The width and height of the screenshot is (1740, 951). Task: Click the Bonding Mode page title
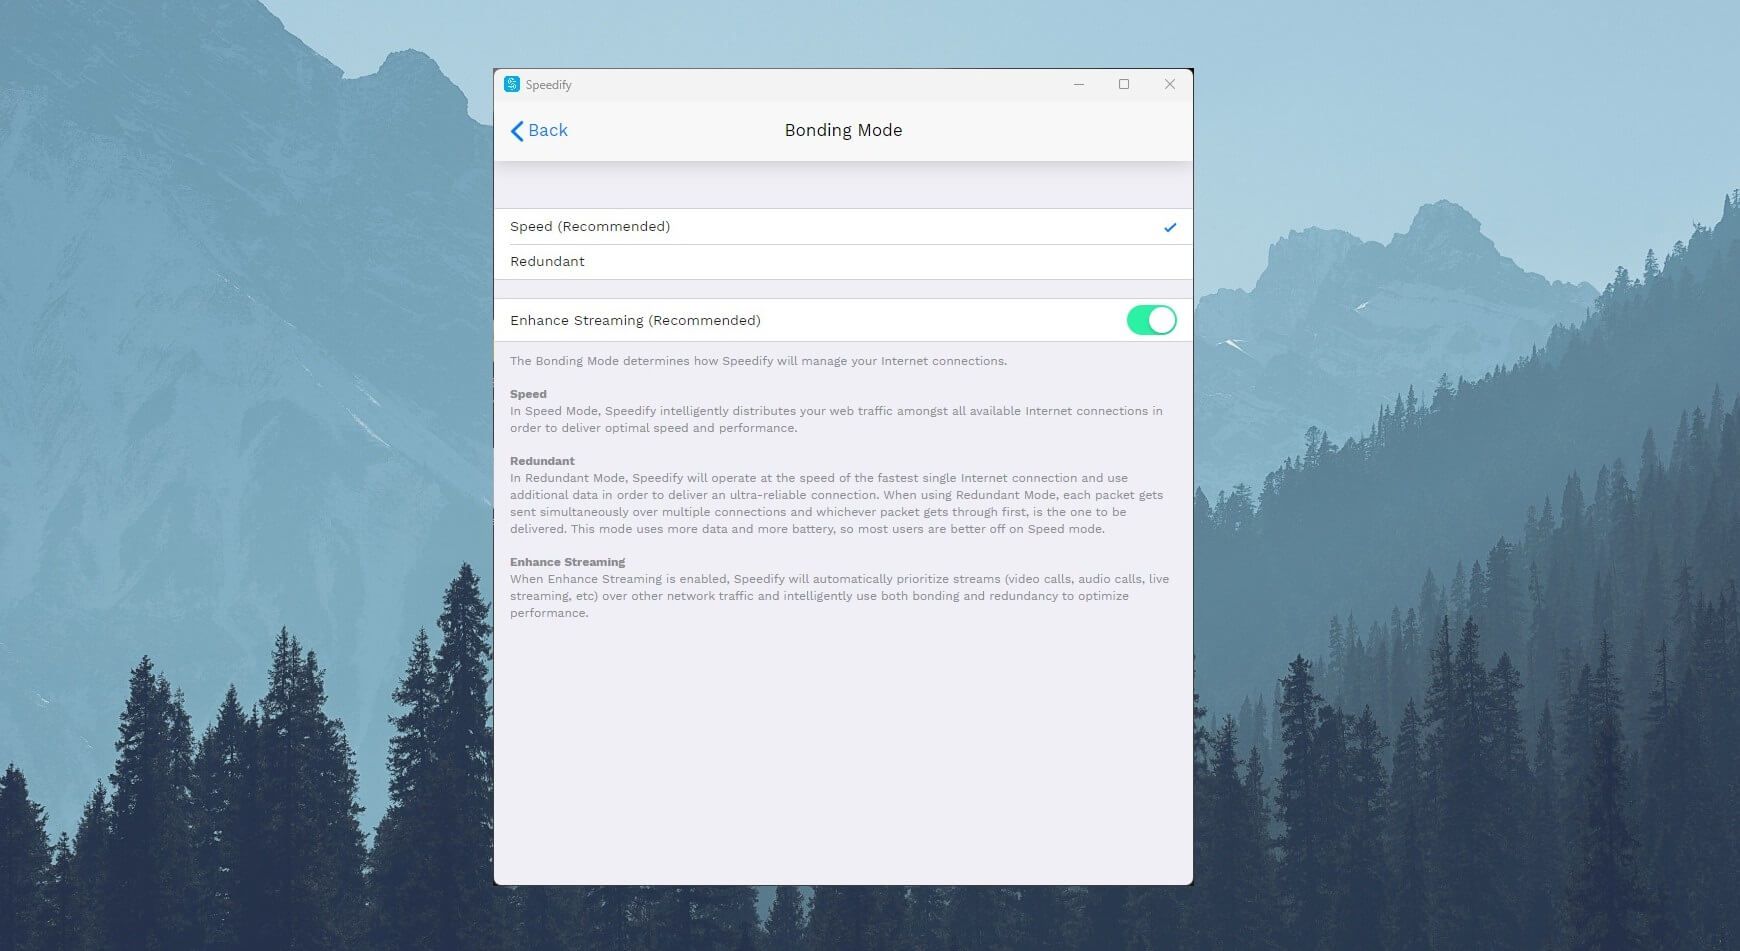pyautogui.click(x=843, y=130)
